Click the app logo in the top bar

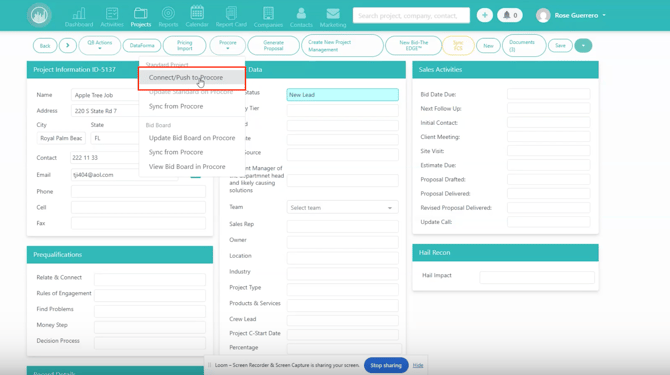coord(39,15)
